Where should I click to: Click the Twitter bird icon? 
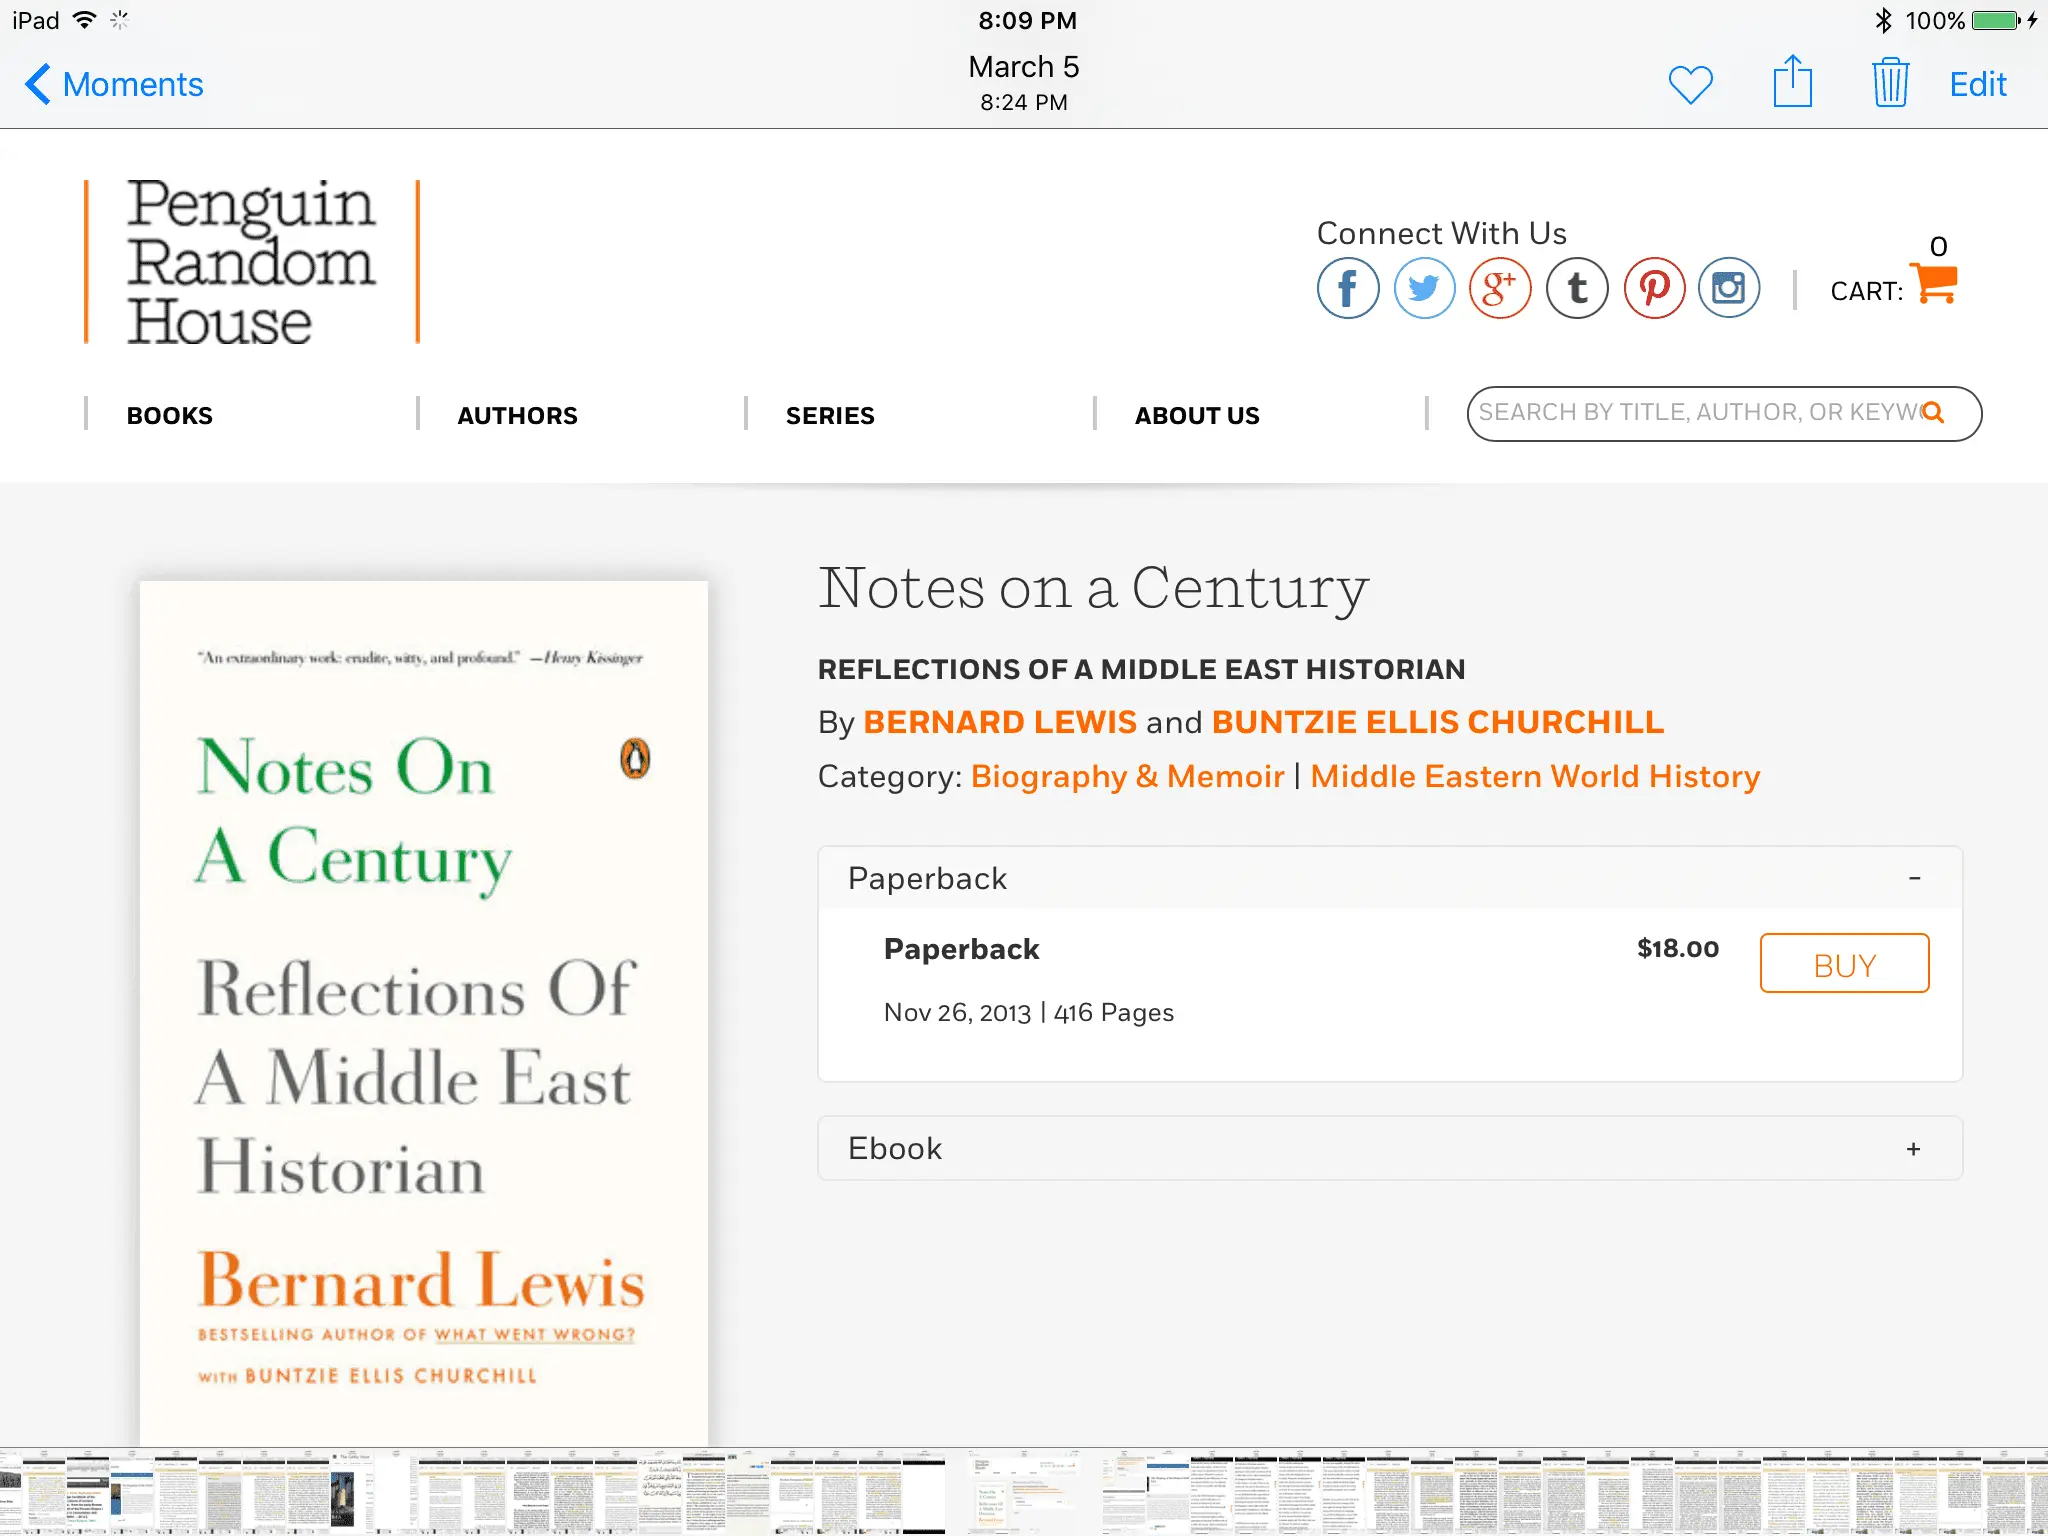(1424, 289)
